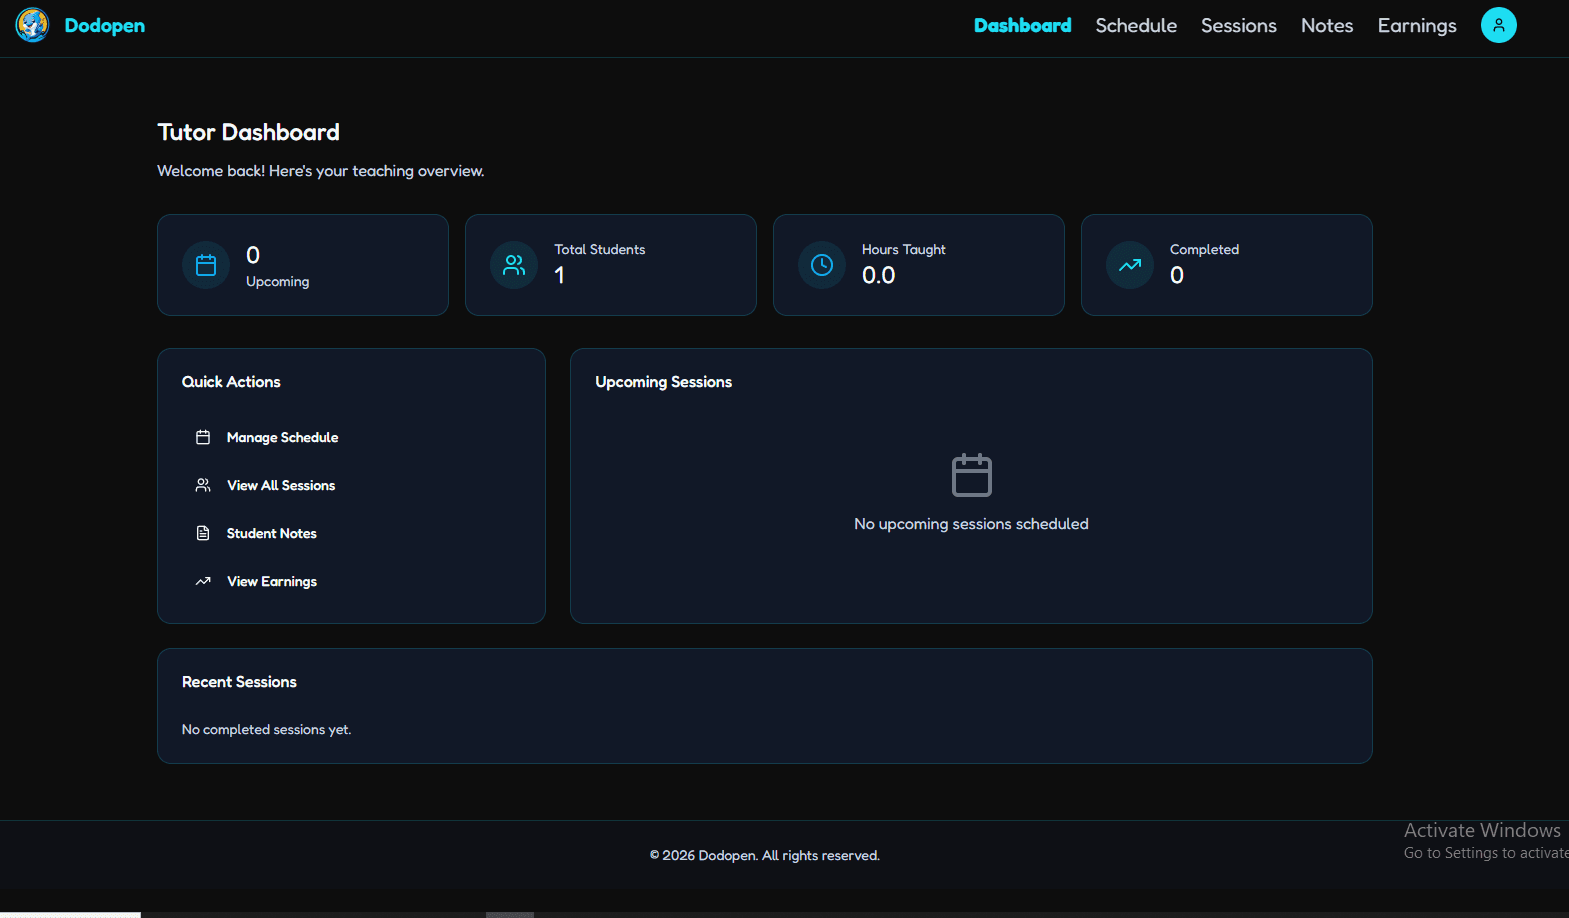Go to the Dashboard nav item

pyautogui.click(x=1022, y=25)
